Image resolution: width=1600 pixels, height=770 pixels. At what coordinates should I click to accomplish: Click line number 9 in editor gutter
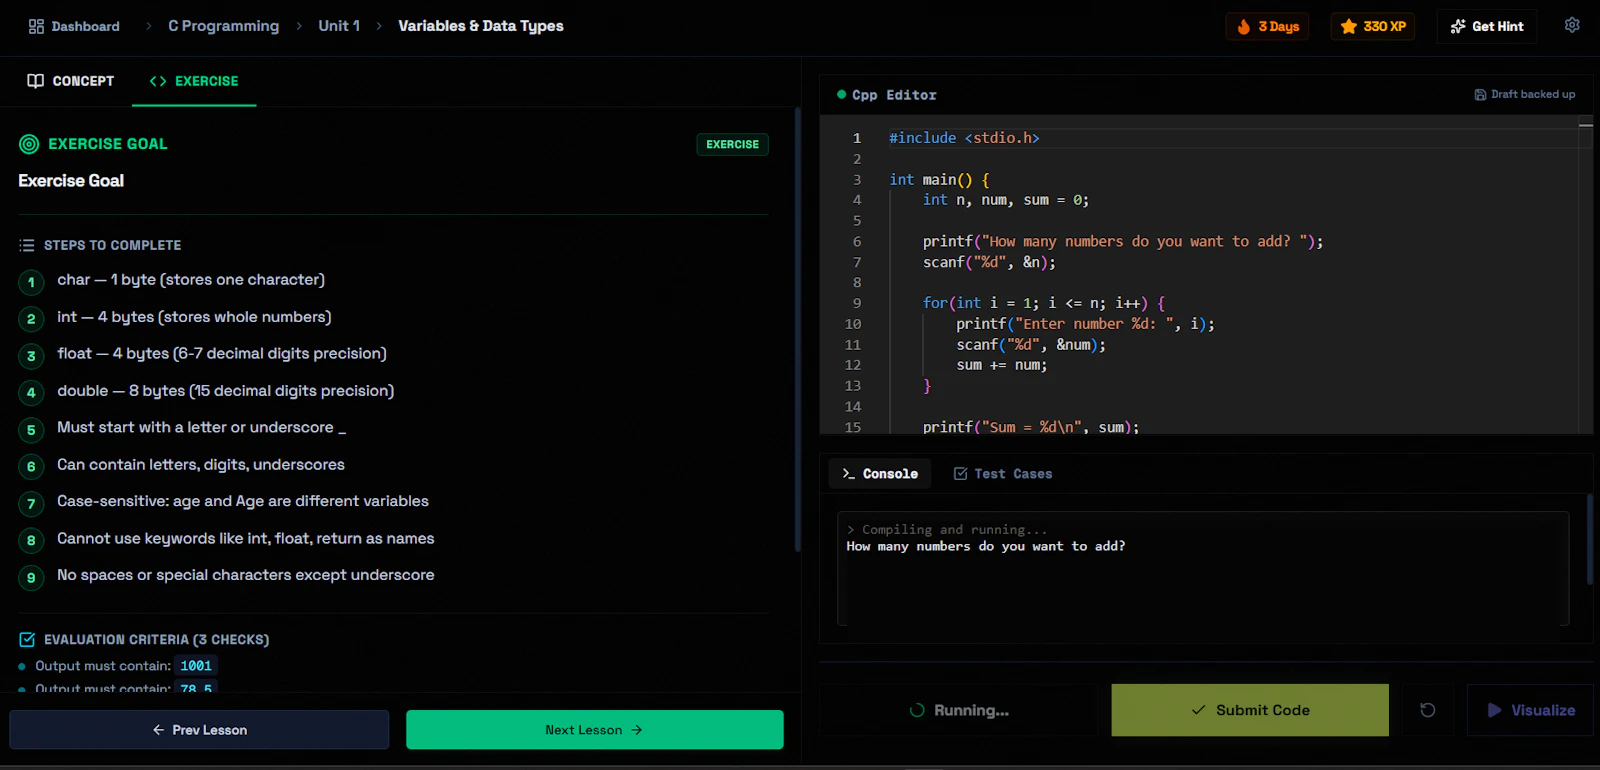tap(857, 303)
